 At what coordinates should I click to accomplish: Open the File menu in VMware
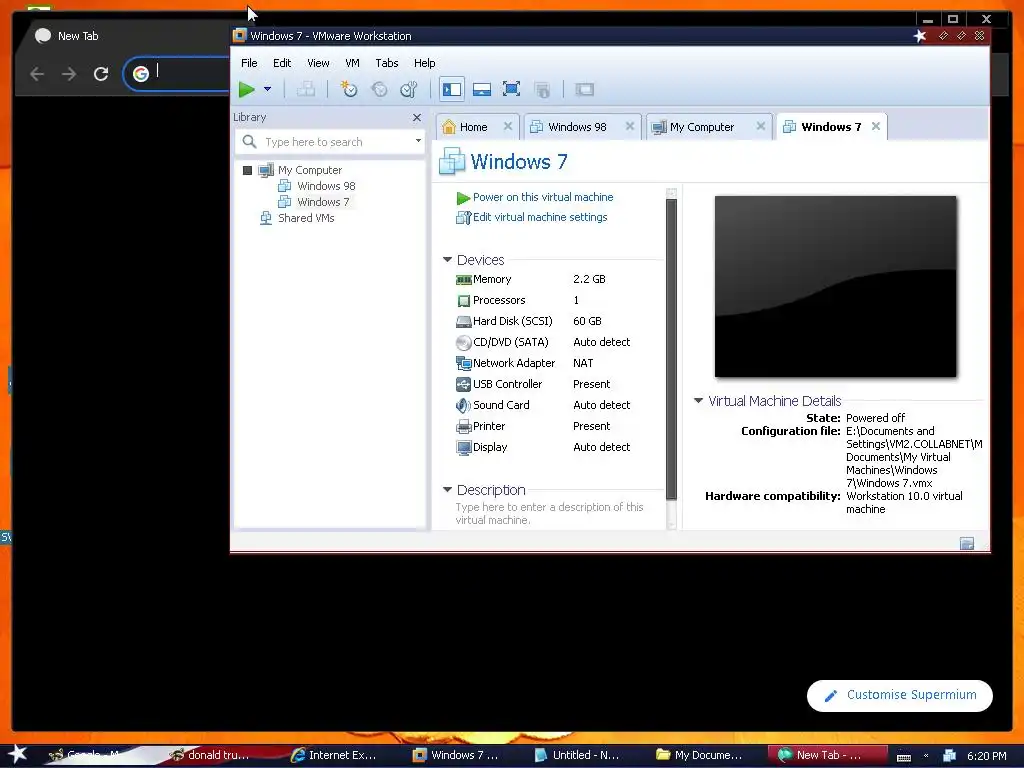[249, 63]
